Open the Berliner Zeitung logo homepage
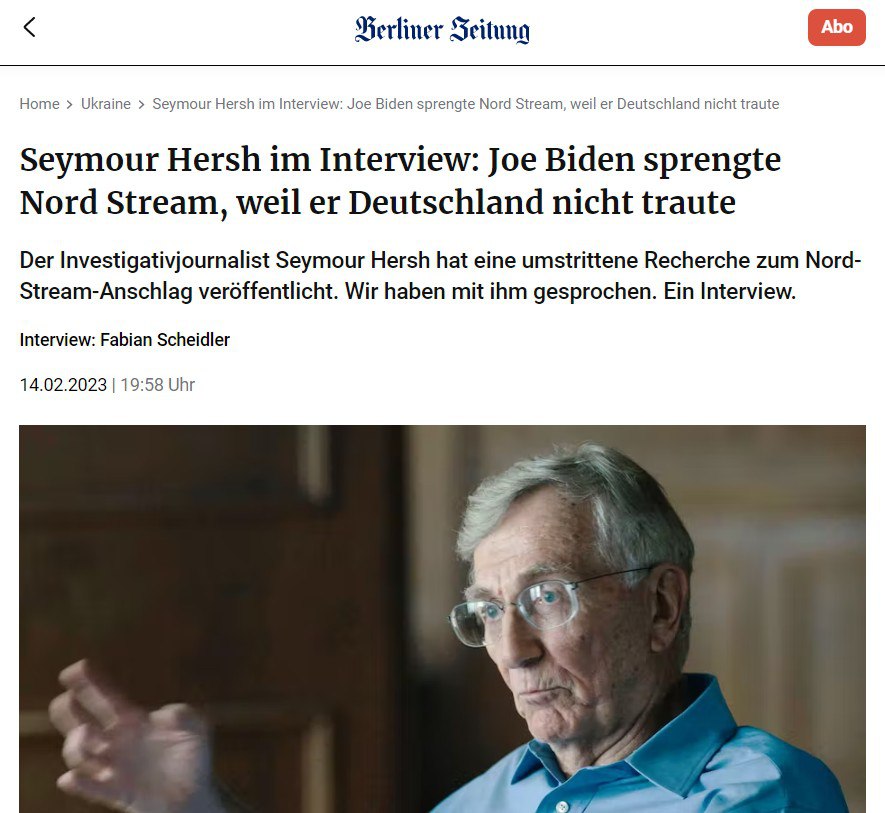The height and width of the screenshot is (813, 885). point(442,29)
